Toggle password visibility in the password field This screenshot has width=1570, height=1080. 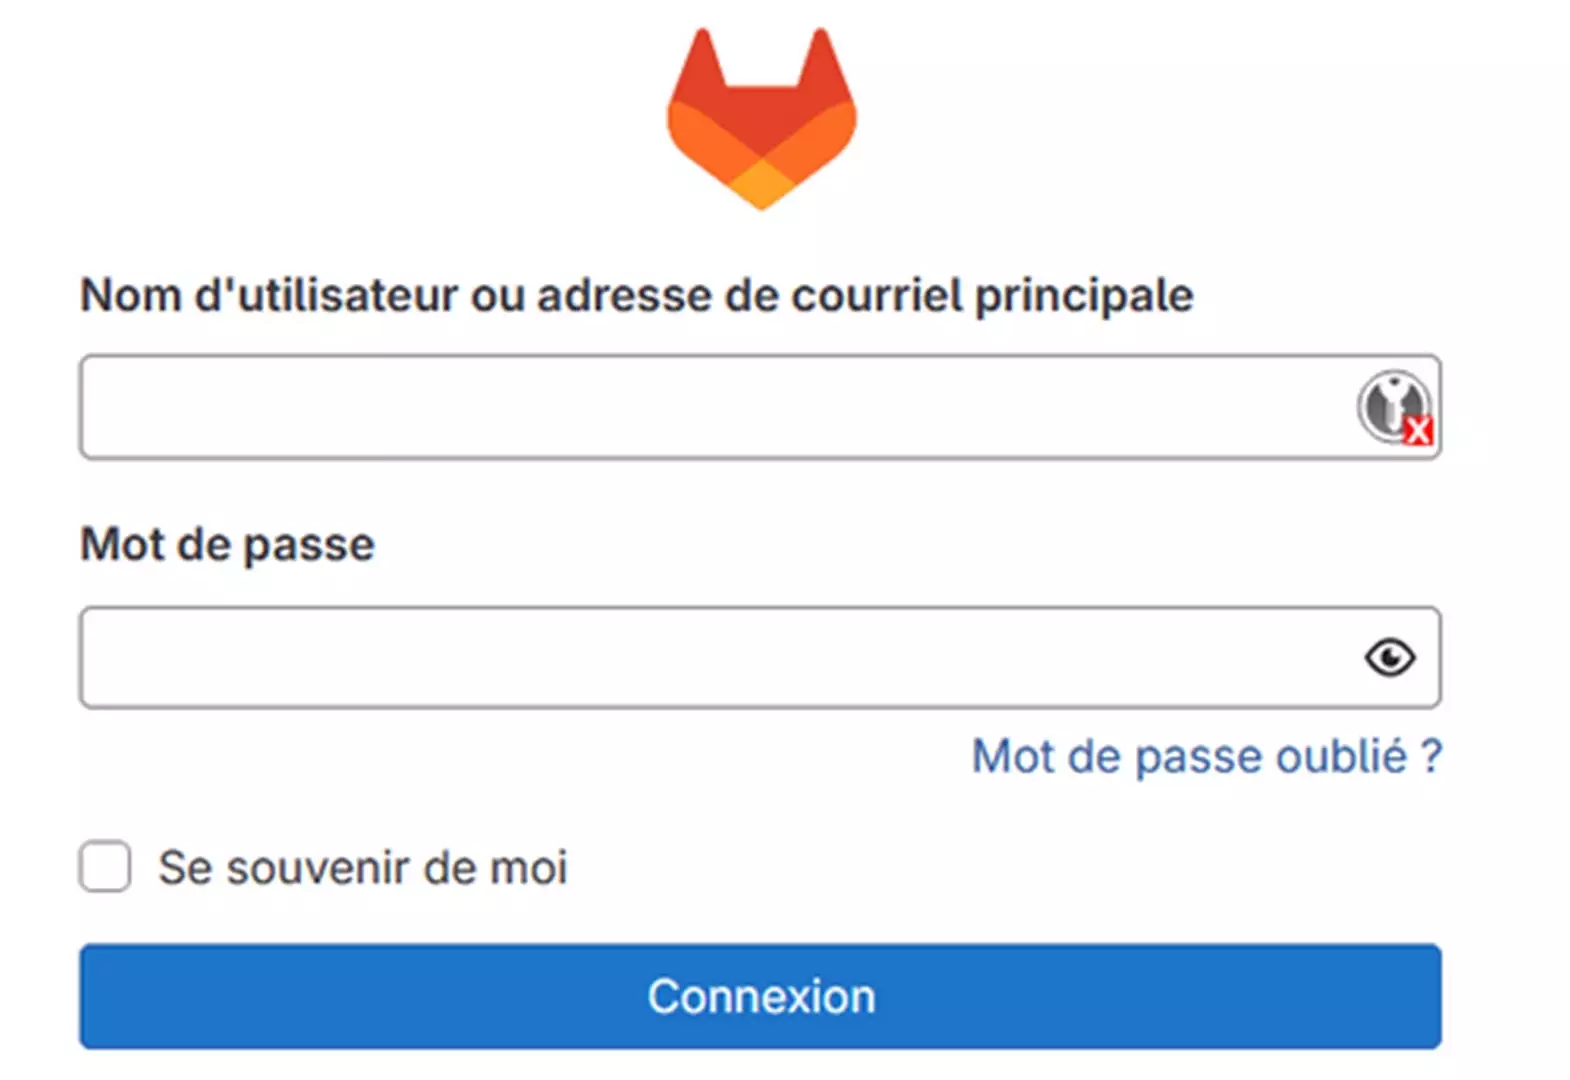click(1389, 657)
